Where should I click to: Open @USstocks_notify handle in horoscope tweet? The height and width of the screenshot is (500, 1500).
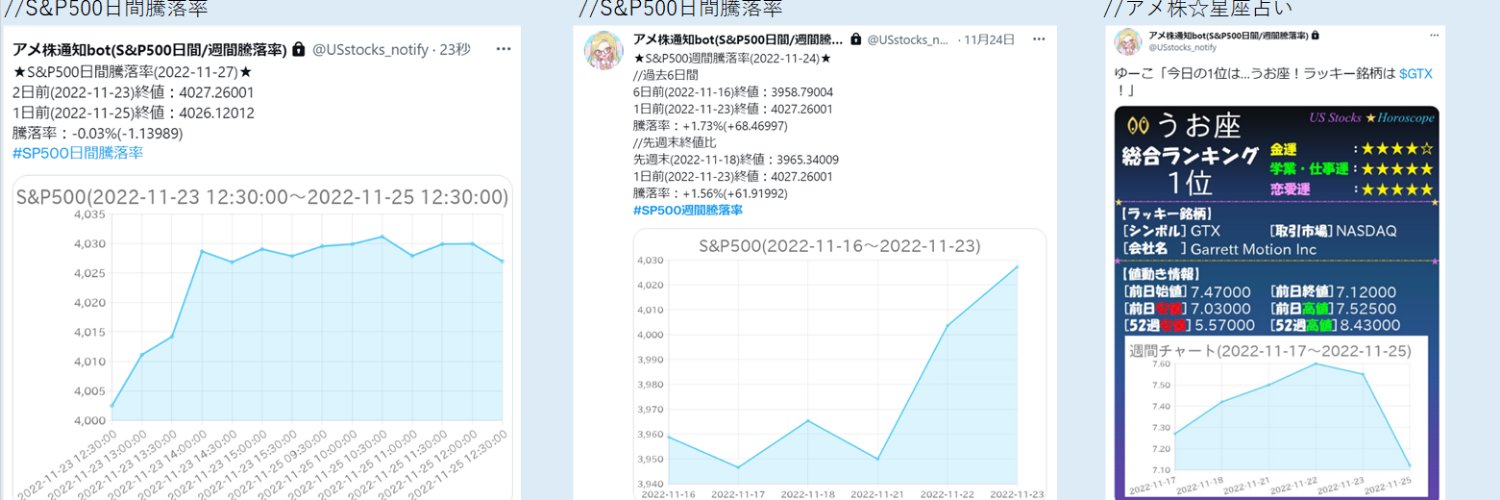point(1182,47)
